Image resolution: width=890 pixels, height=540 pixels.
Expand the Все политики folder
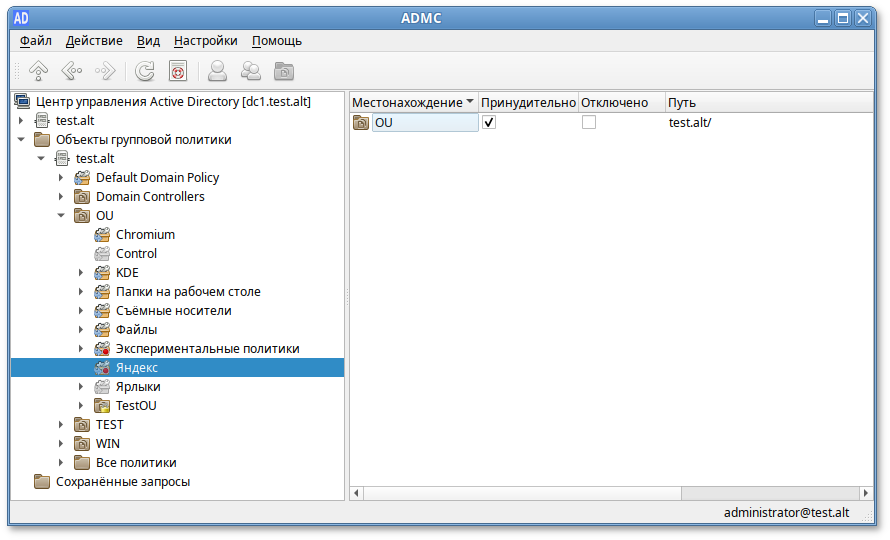tap(61, 463)
